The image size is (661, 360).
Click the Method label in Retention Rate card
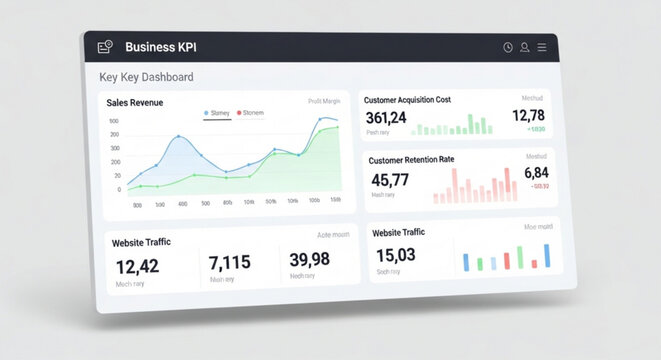pos(536,156)
